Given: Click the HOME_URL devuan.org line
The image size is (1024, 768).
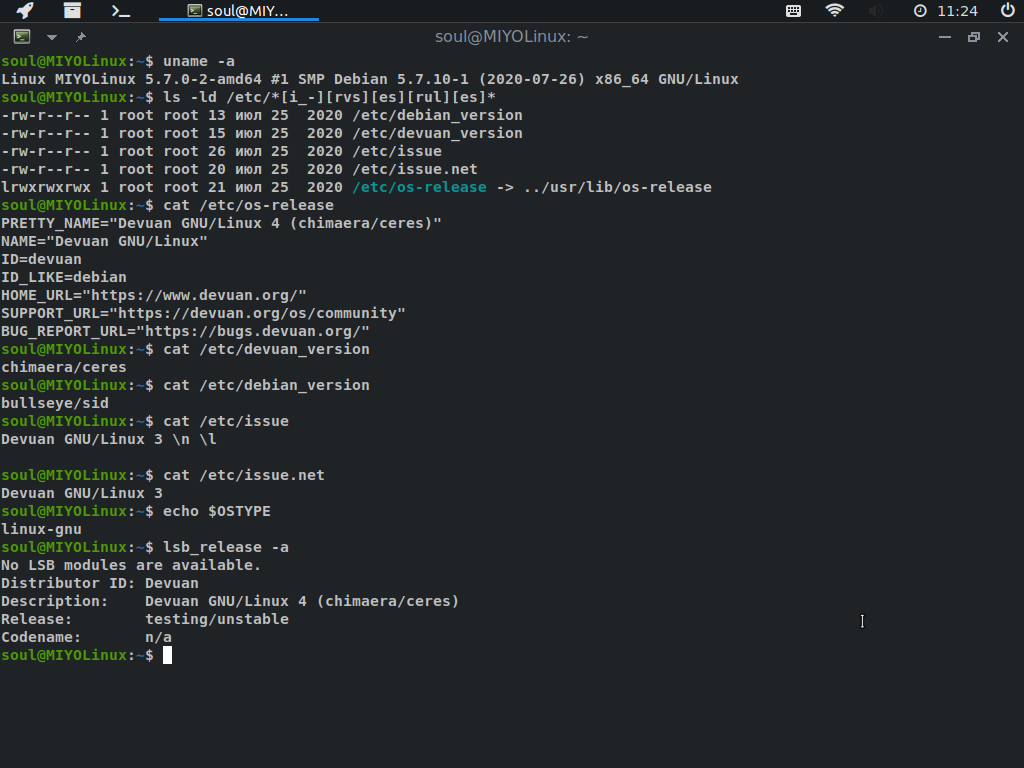Looking at the screenshot, I should point(154,295).
